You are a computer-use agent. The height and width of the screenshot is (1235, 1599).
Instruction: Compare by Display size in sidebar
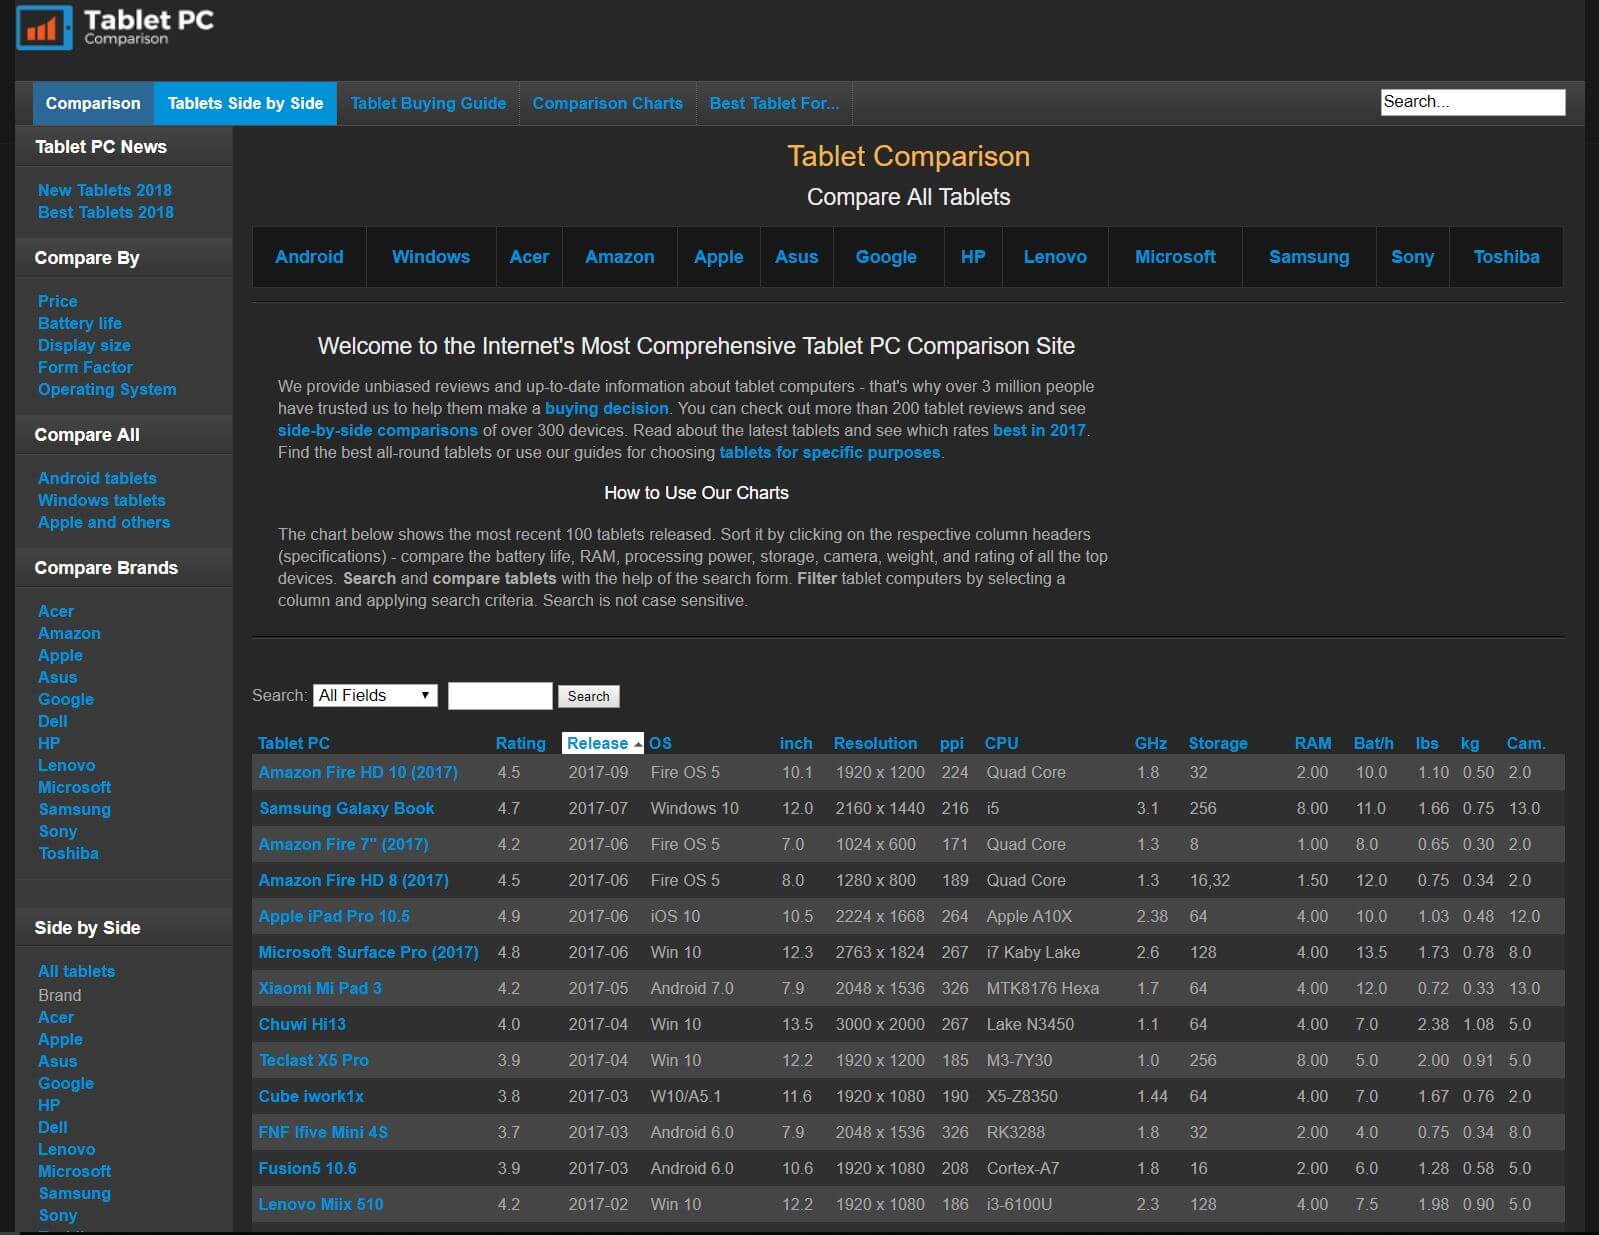(x=84, y=345)
